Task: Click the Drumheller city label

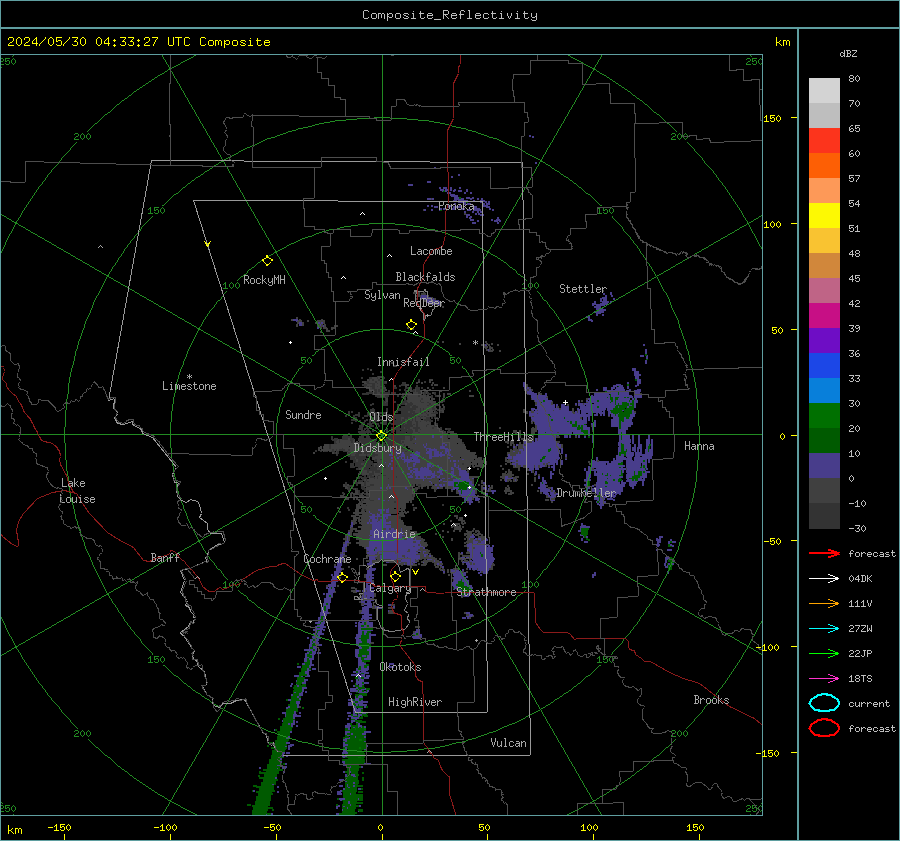Action: [586, 493]
